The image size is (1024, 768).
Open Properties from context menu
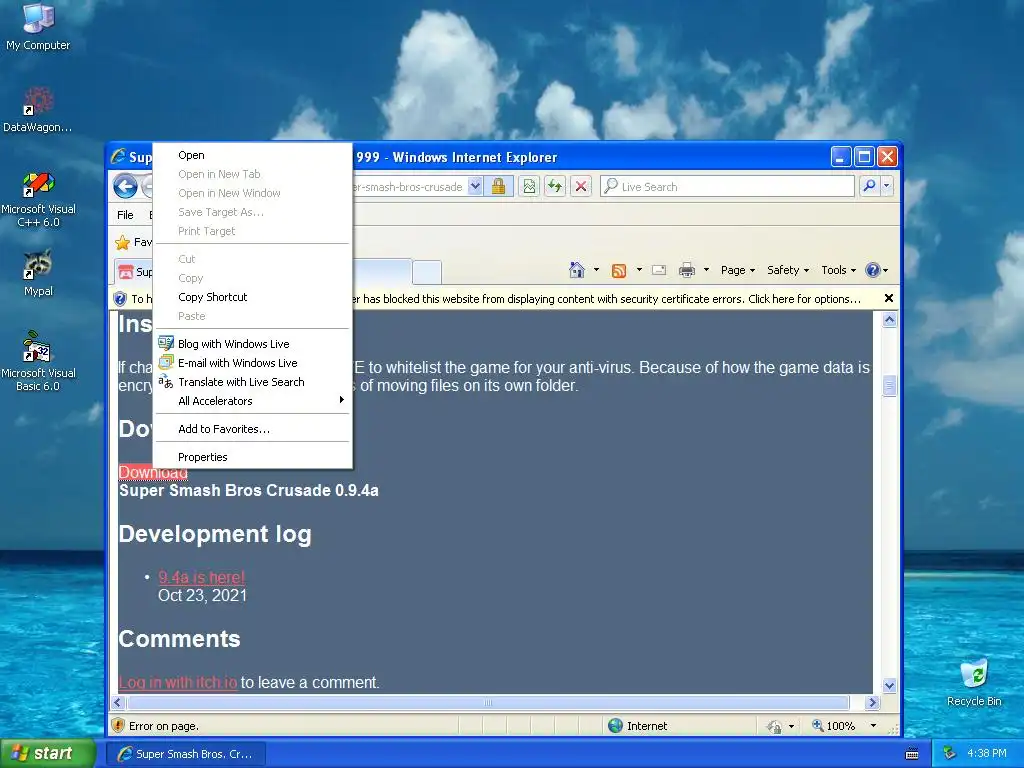click(x=253, y=457)
